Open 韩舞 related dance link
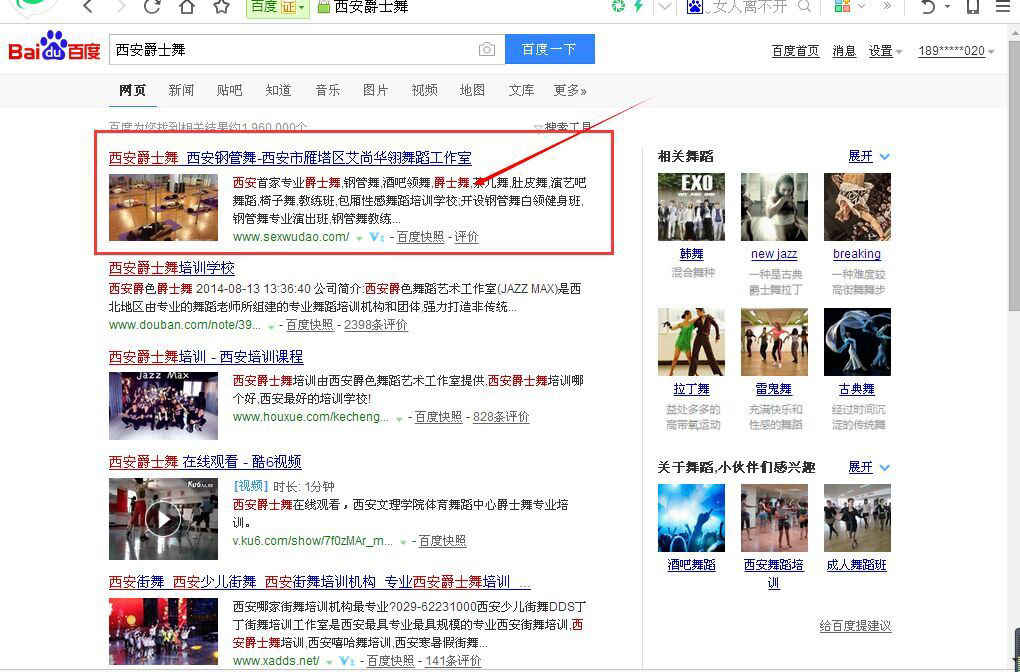 pyautogui.click(x=691, y=254)
